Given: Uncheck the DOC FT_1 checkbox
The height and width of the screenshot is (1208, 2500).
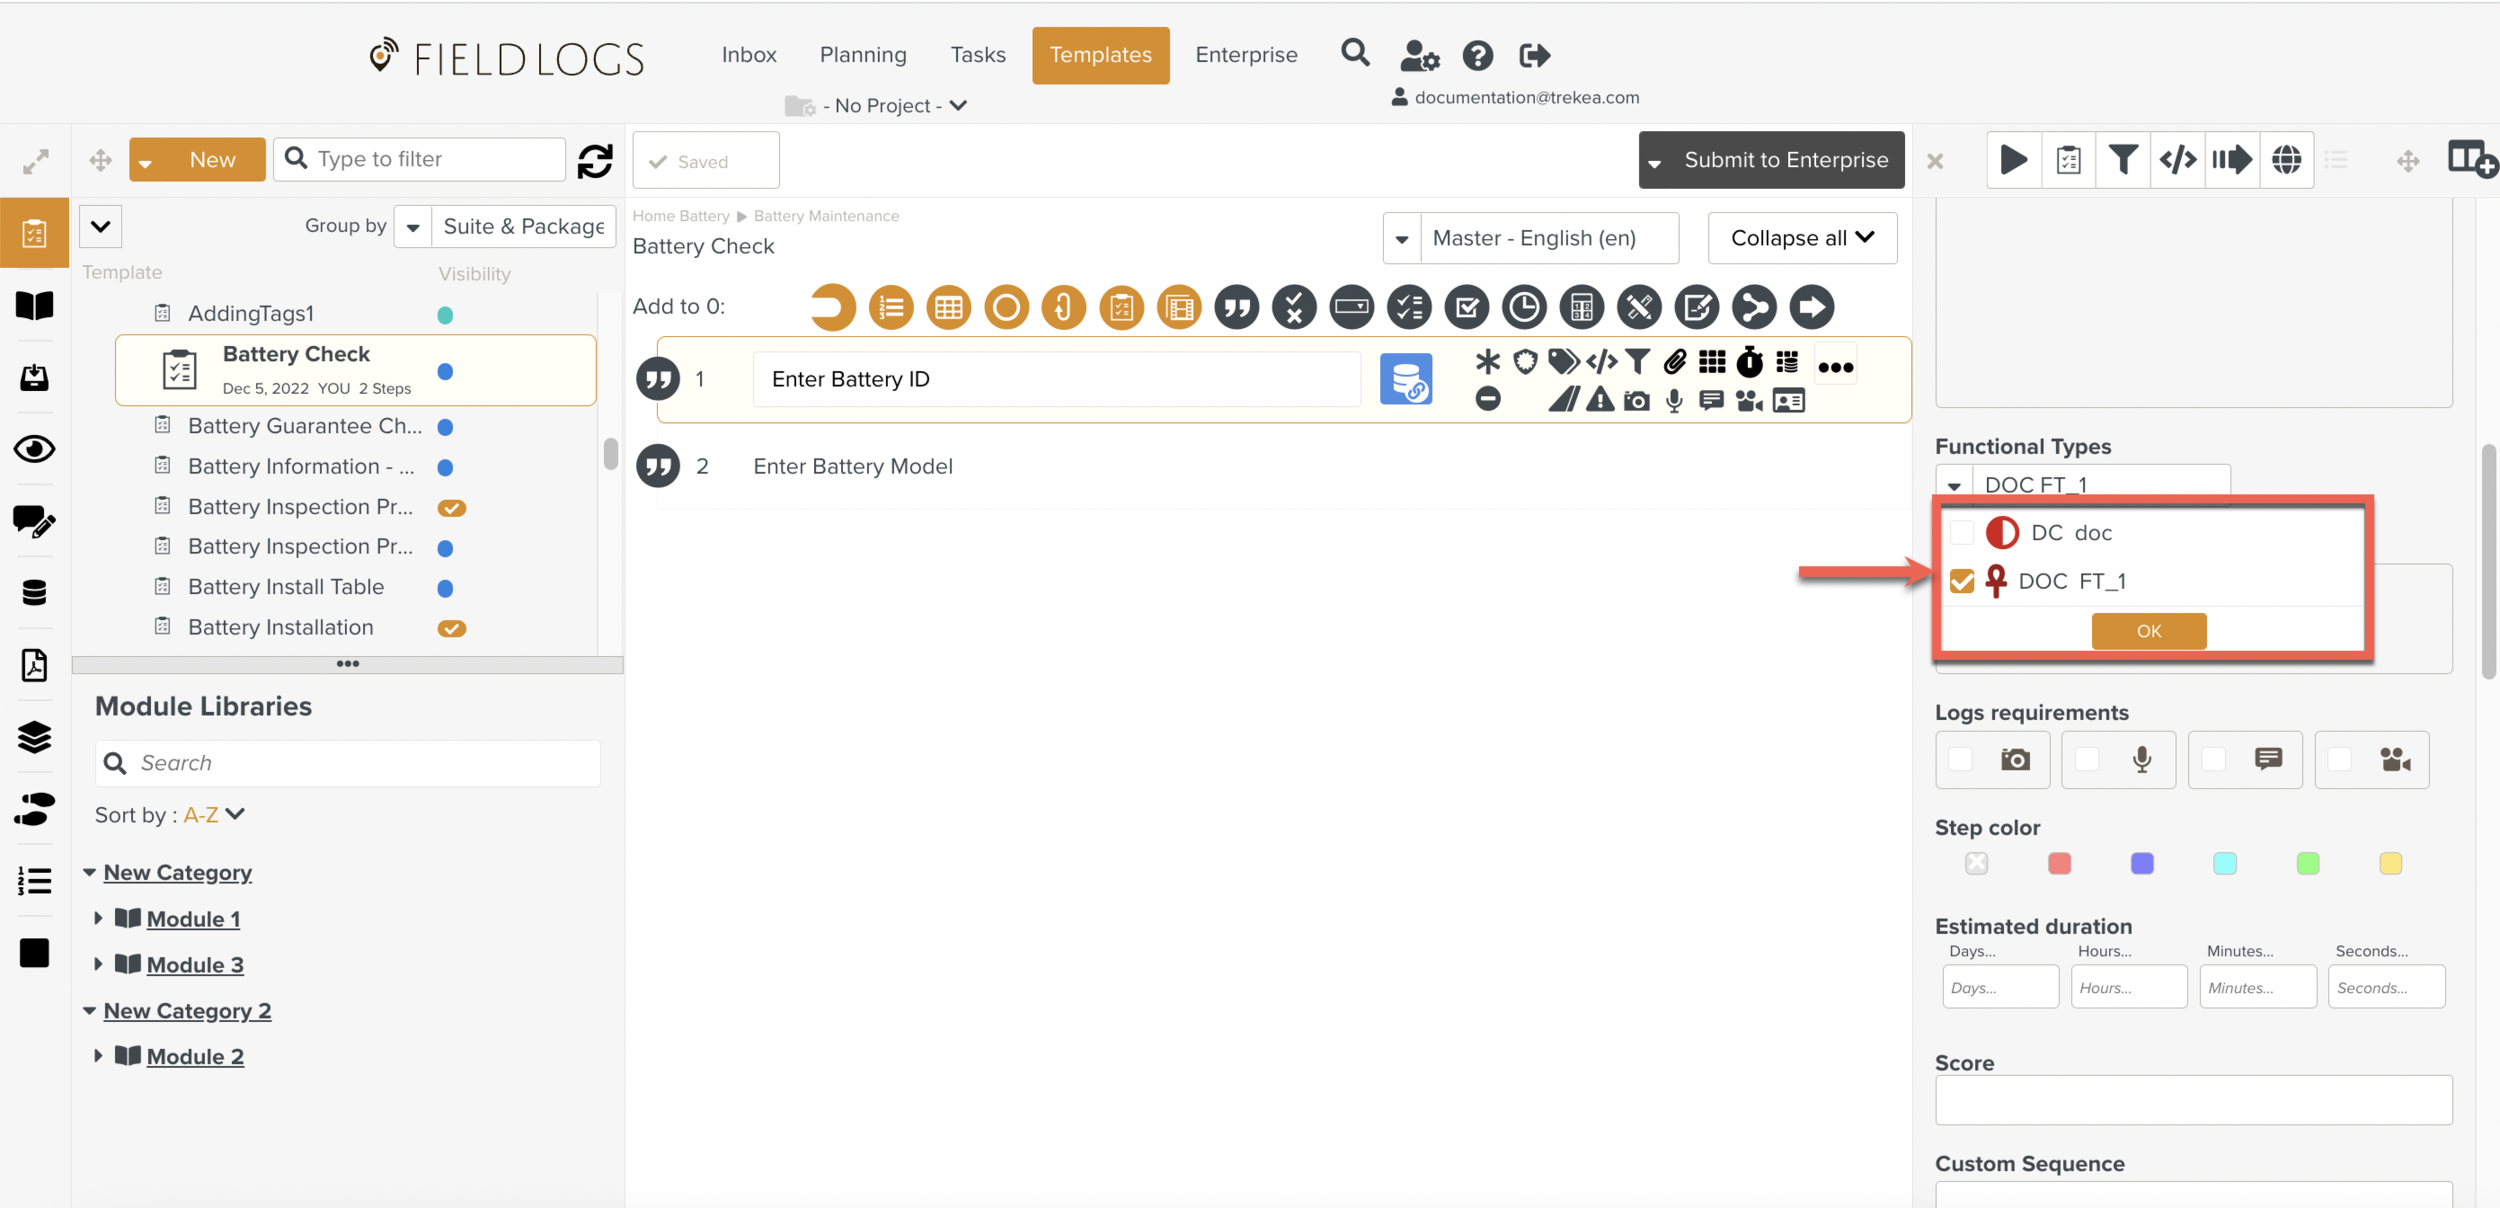Looking at the screenshot, I should pos(1962,581).
